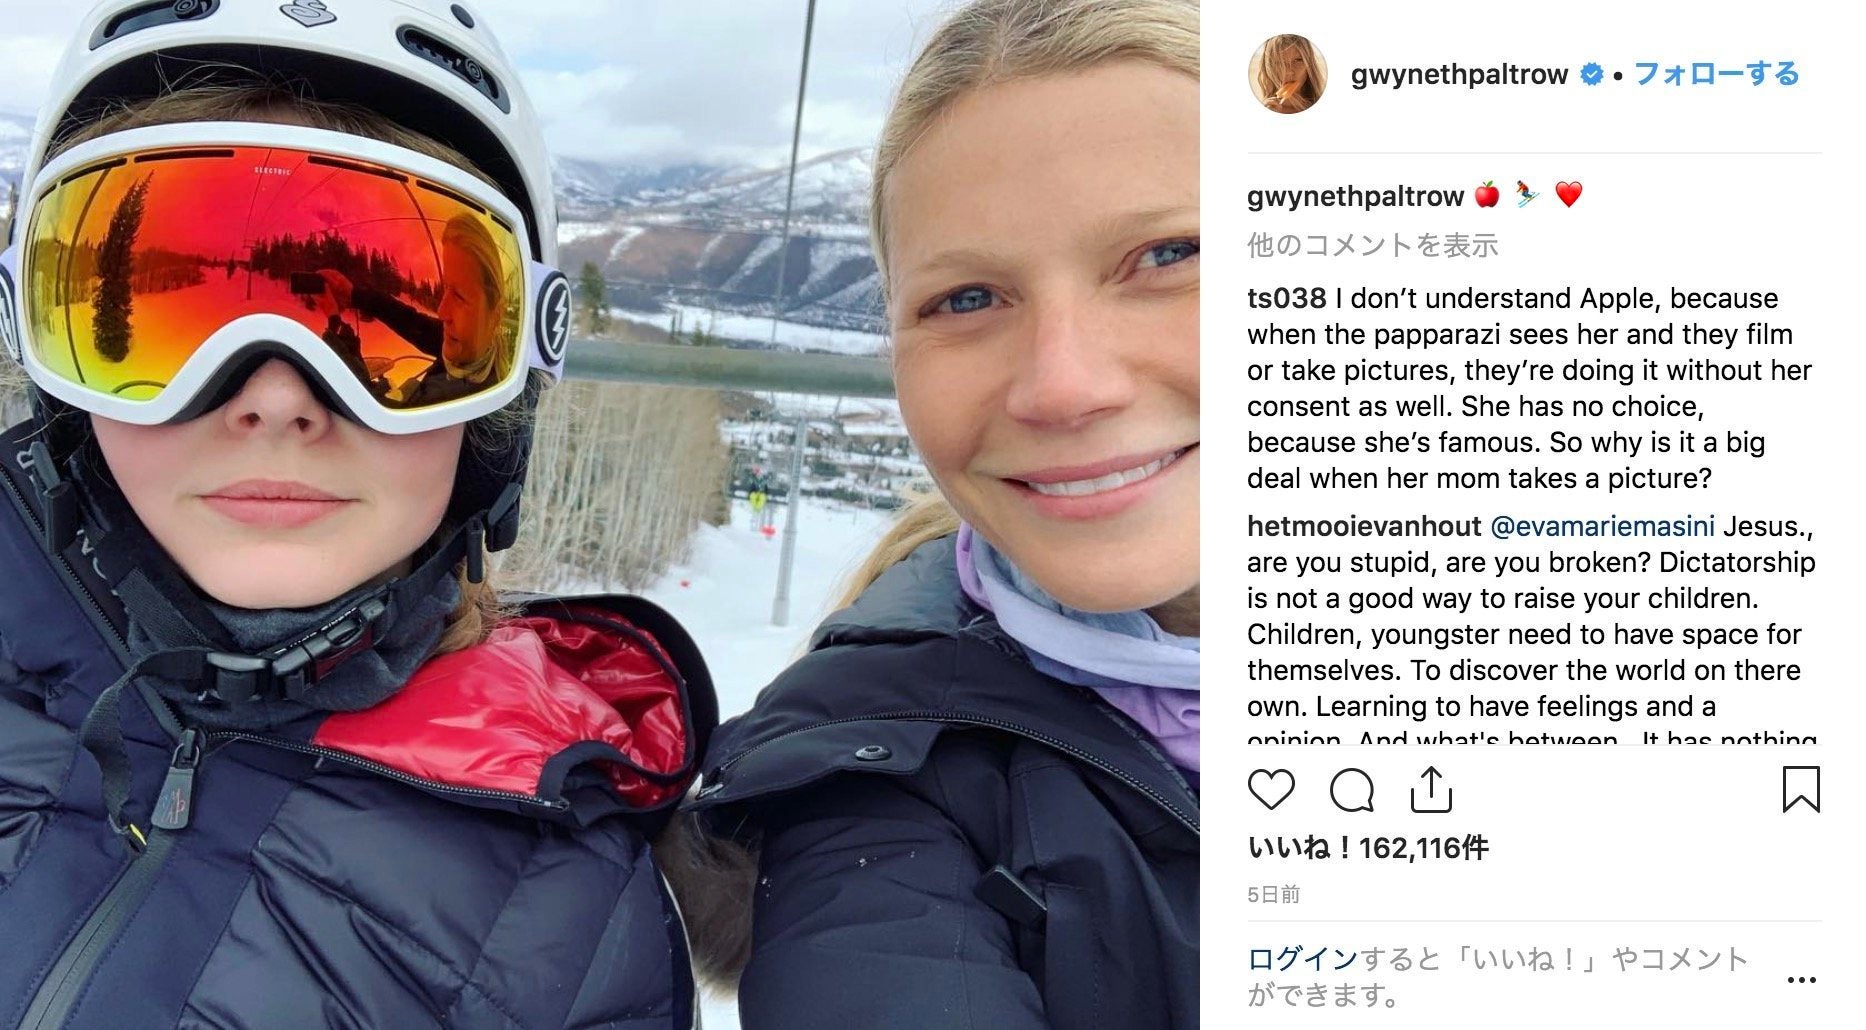The image size is (1866, 1030).
Task: View the いいね！162,116件 likes list
Action: point(1368,848)
